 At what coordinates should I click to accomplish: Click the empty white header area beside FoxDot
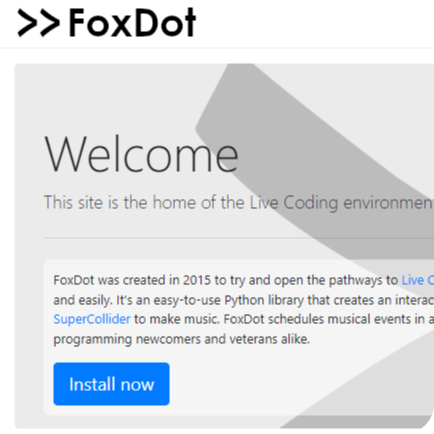(313, 23)
